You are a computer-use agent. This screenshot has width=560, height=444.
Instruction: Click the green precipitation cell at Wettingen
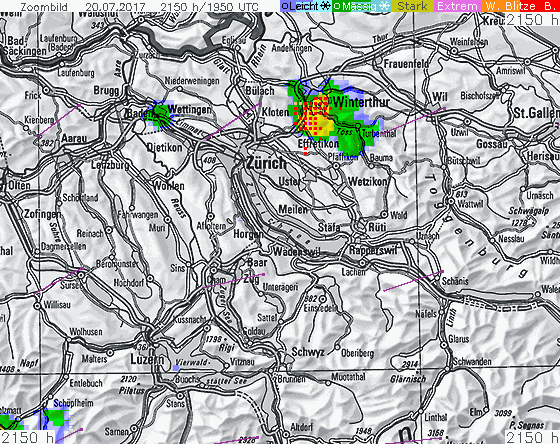tap(158, 114)
